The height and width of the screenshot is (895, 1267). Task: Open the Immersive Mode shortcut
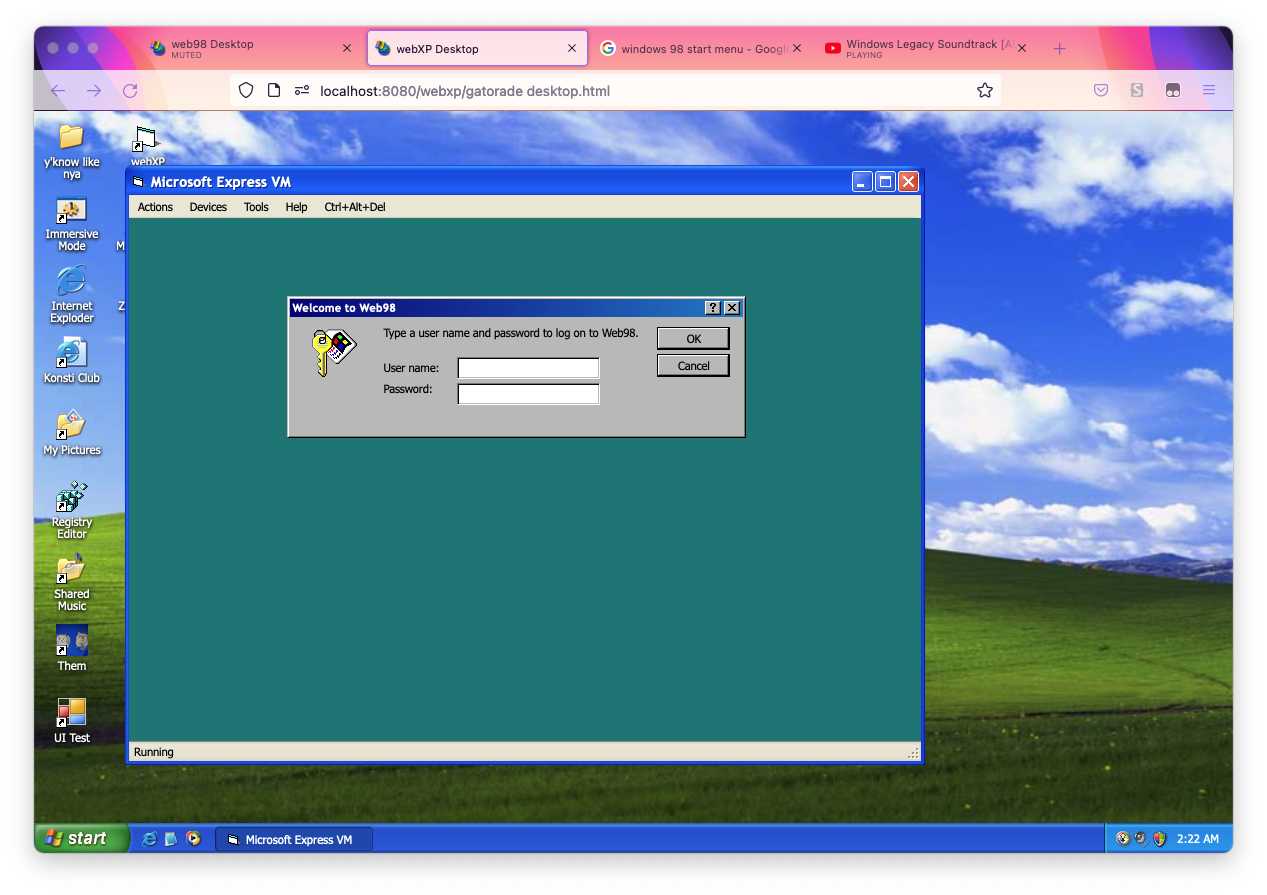(x=71, y=211)
